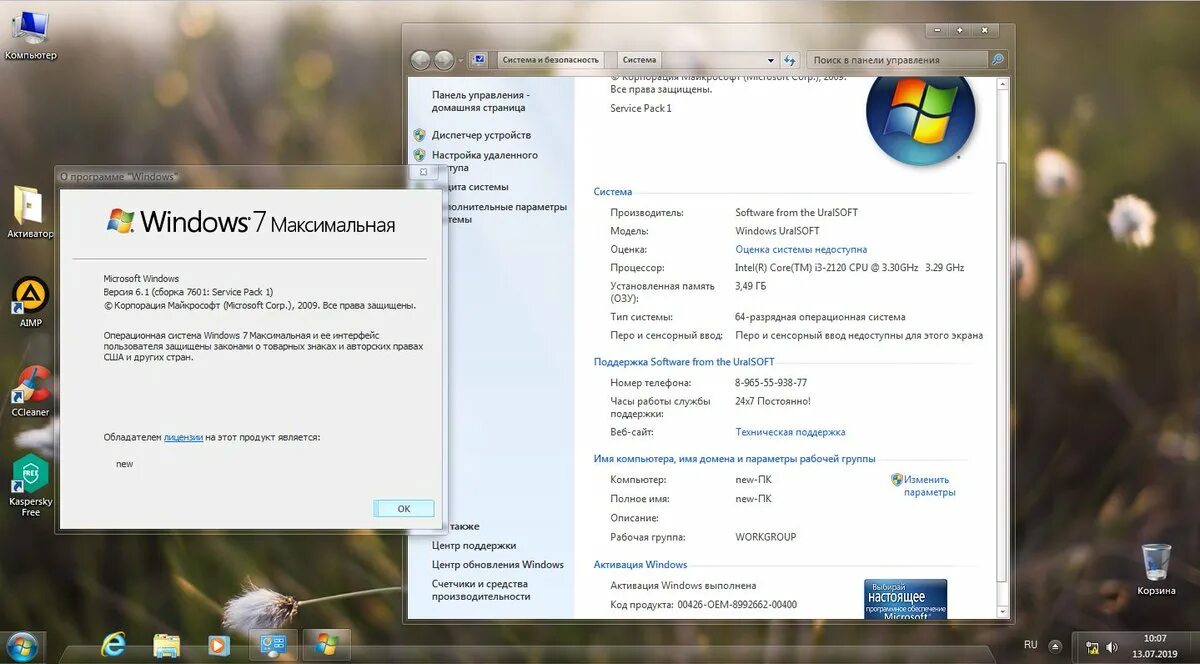1200x664 pixels.
Task: Open the Windows Start menu orb
Action: point(22,645)
